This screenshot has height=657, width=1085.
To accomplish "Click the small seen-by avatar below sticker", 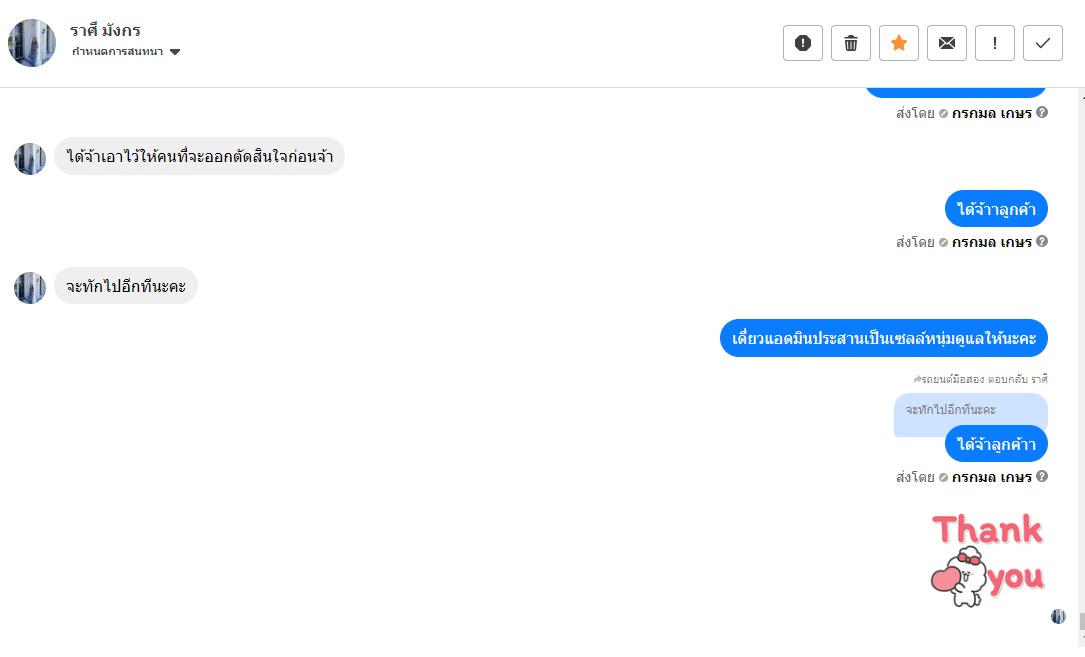I will (x=1058, y=616).
